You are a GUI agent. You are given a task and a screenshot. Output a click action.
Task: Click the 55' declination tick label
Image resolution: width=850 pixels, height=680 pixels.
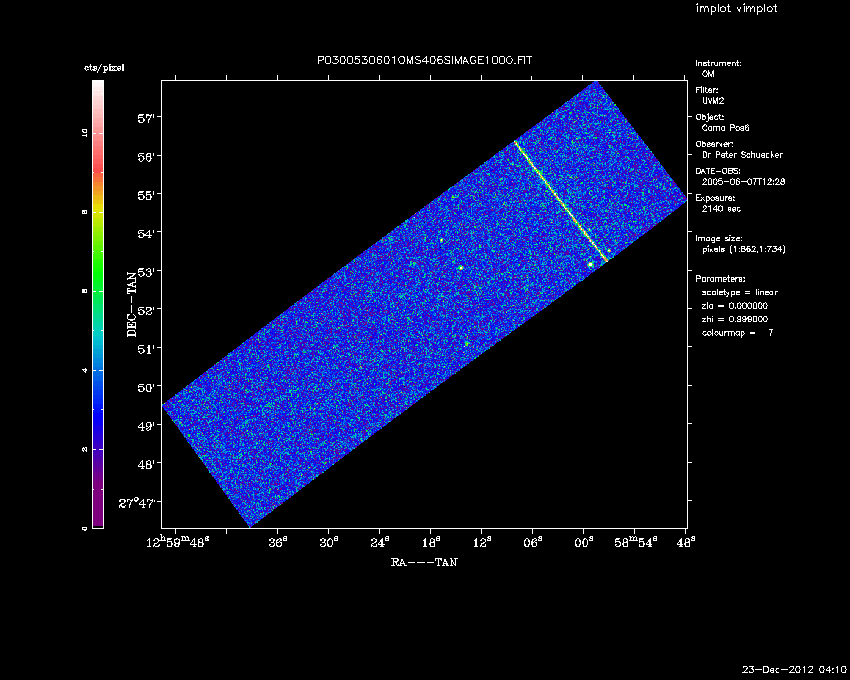pyautogui.click(x=146, y=195)
